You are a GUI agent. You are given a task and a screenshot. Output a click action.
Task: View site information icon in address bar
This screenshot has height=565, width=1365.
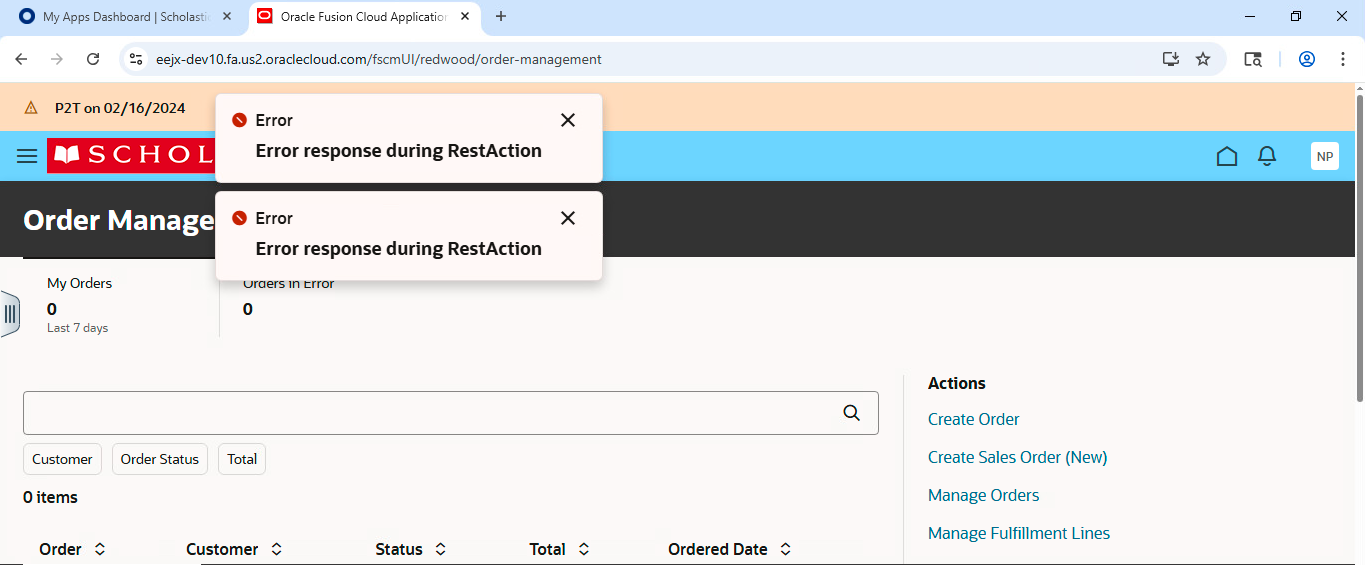point(137,59)
